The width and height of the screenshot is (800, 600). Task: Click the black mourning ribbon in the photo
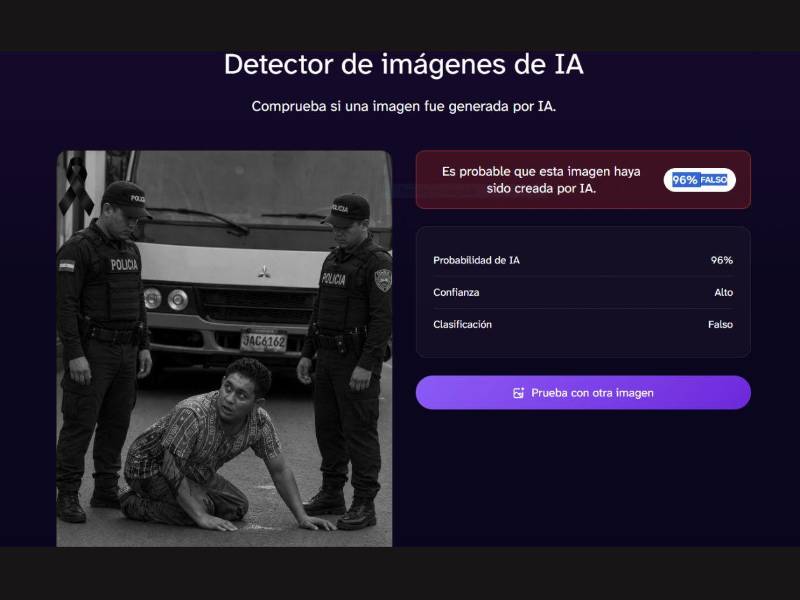[x=76, y=186]
